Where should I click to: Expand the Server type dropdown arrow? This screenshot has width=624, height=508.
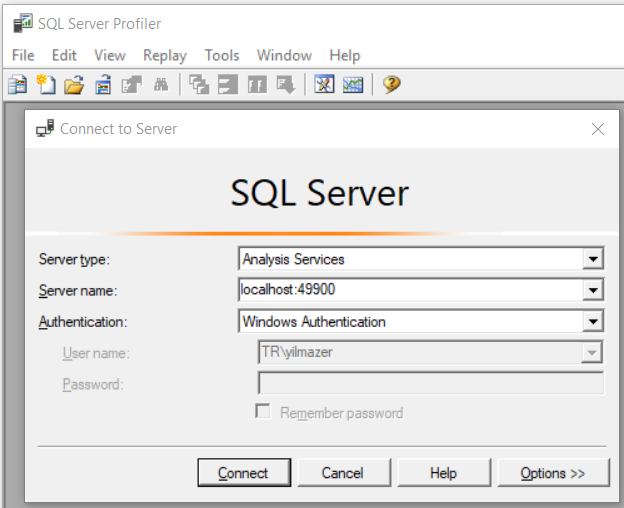click(x=593, y=259)
